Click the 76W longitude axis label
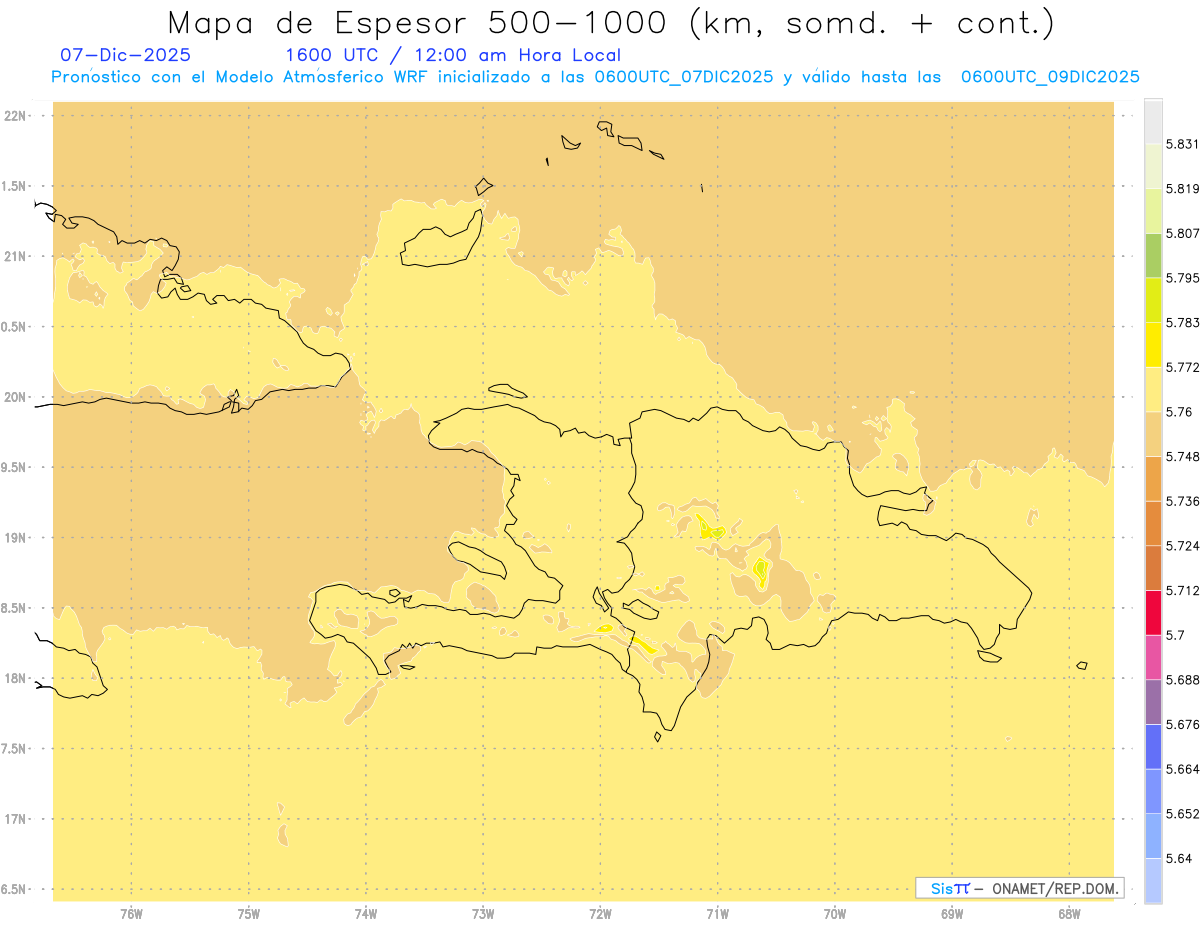Screen dimensions: 1200x927 (x=131, y=914)
